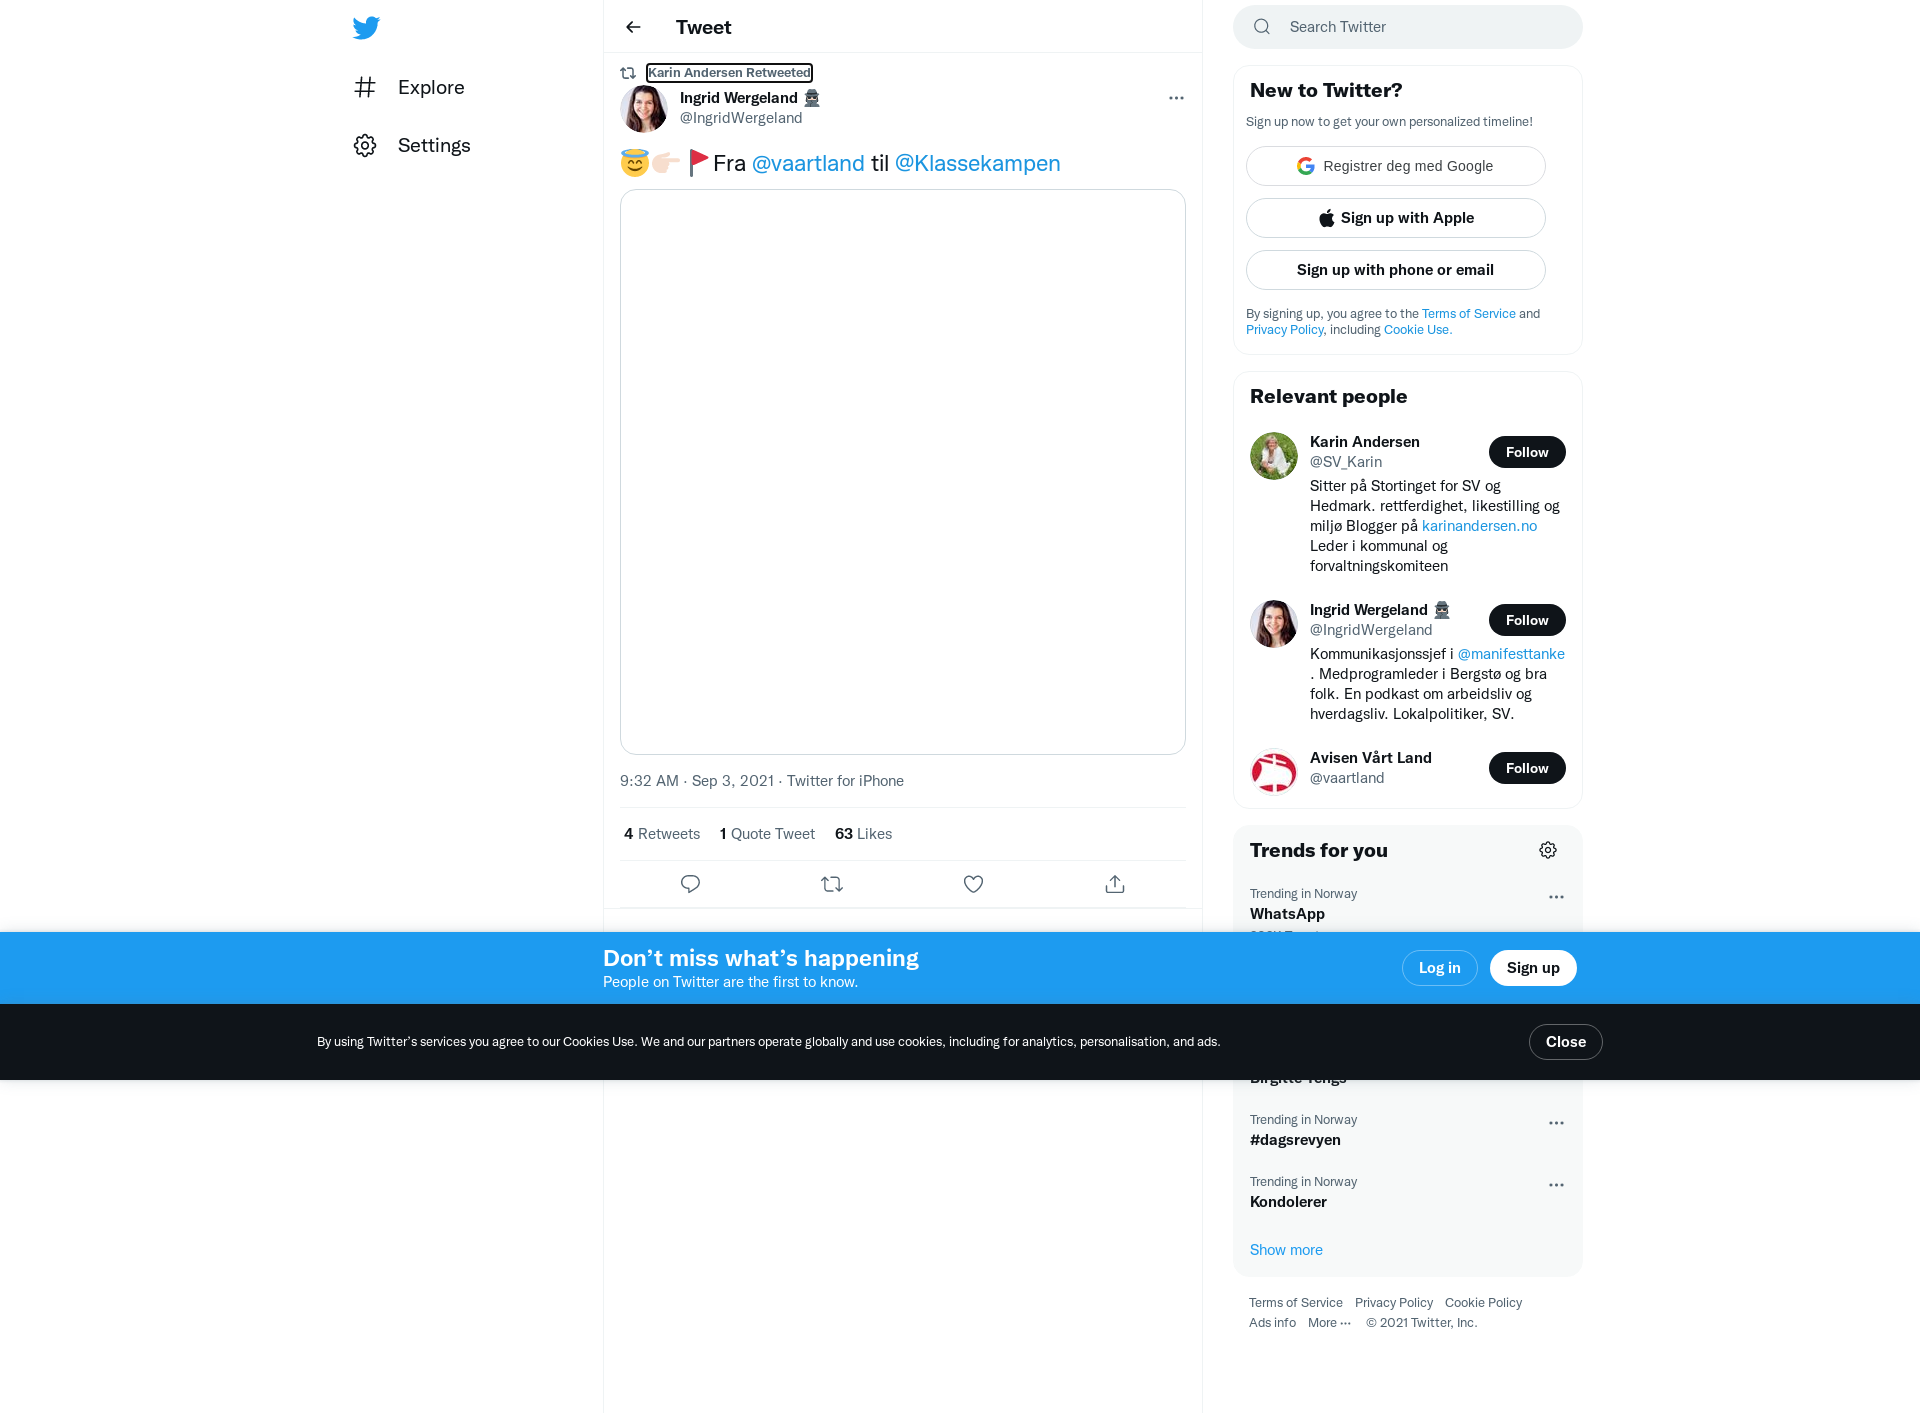Screen dimensions: 1920x1413
Task: Open Explore in the sidebar
Action: pyautogui.click(x=409, y=87)
